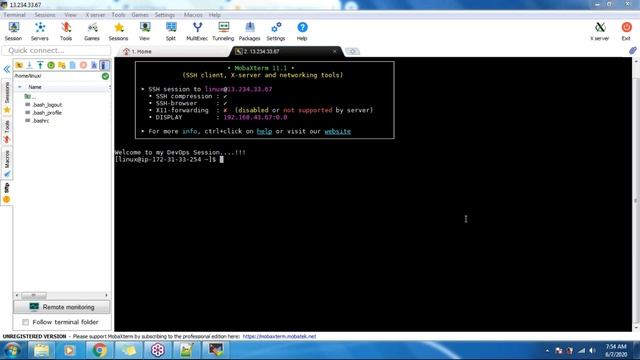
Task: Open the mobaxterm.mobatek.net link in status bar
Action: coord(279,336)
